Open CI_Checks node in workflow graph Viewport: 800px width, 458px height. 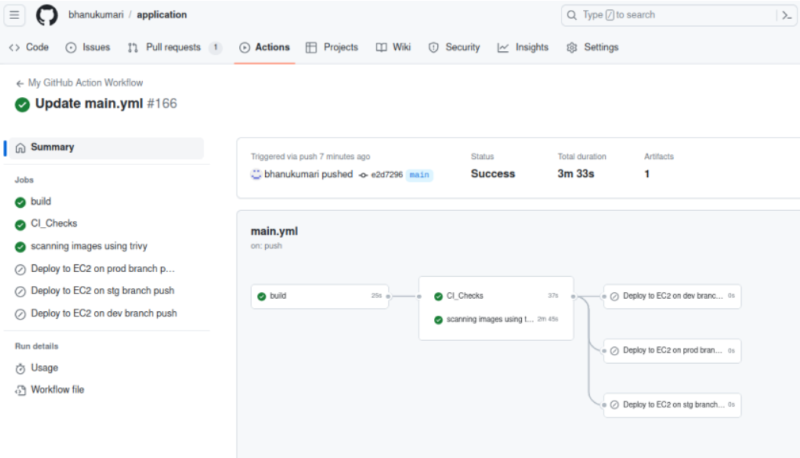click(x=496, y=296)
